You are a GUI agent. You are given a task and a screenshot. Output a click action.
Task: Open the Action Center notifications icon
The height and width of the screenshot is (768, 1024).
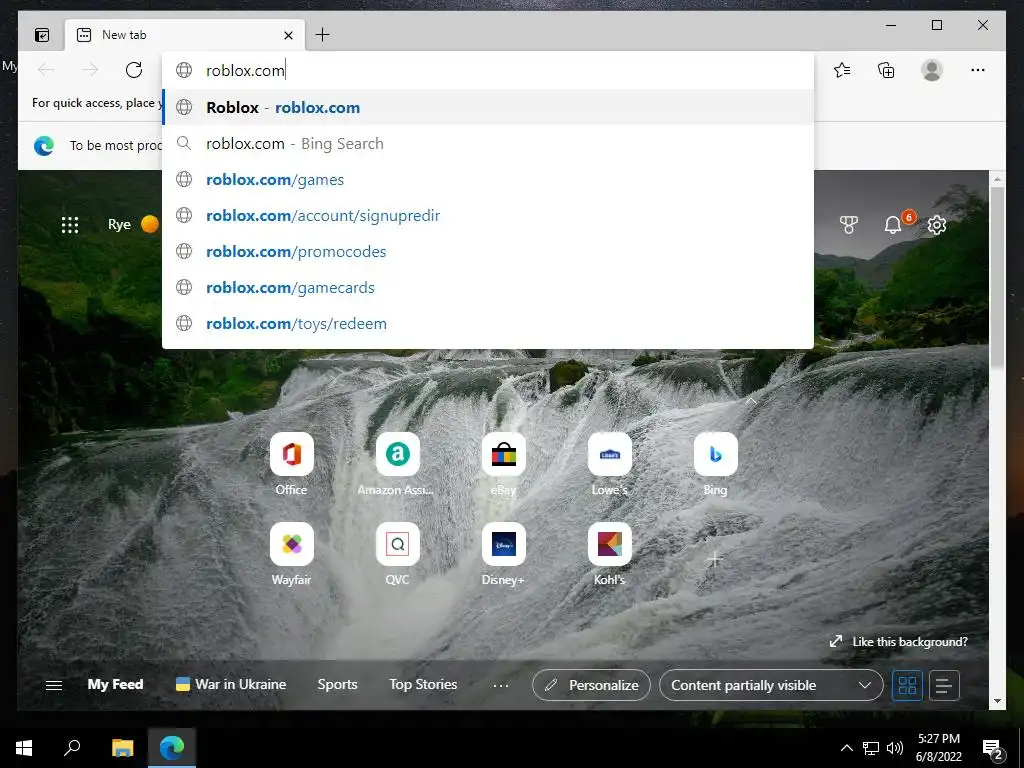pos(993,748)
